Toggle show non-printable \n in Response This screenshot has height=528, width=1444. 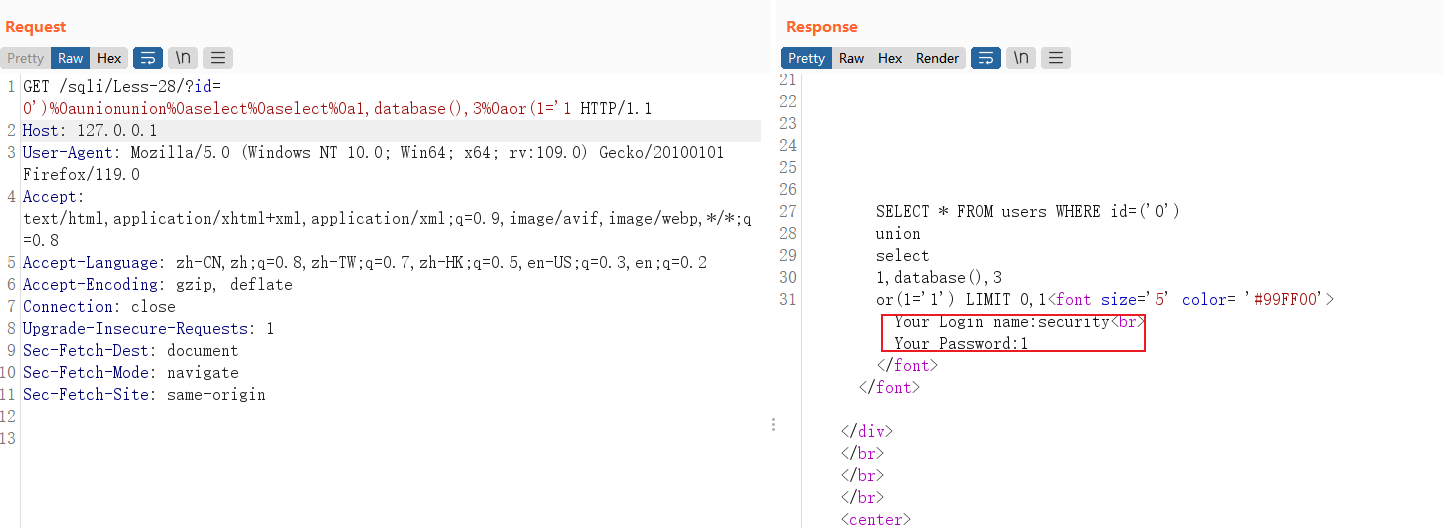(x=1020, y=58)
